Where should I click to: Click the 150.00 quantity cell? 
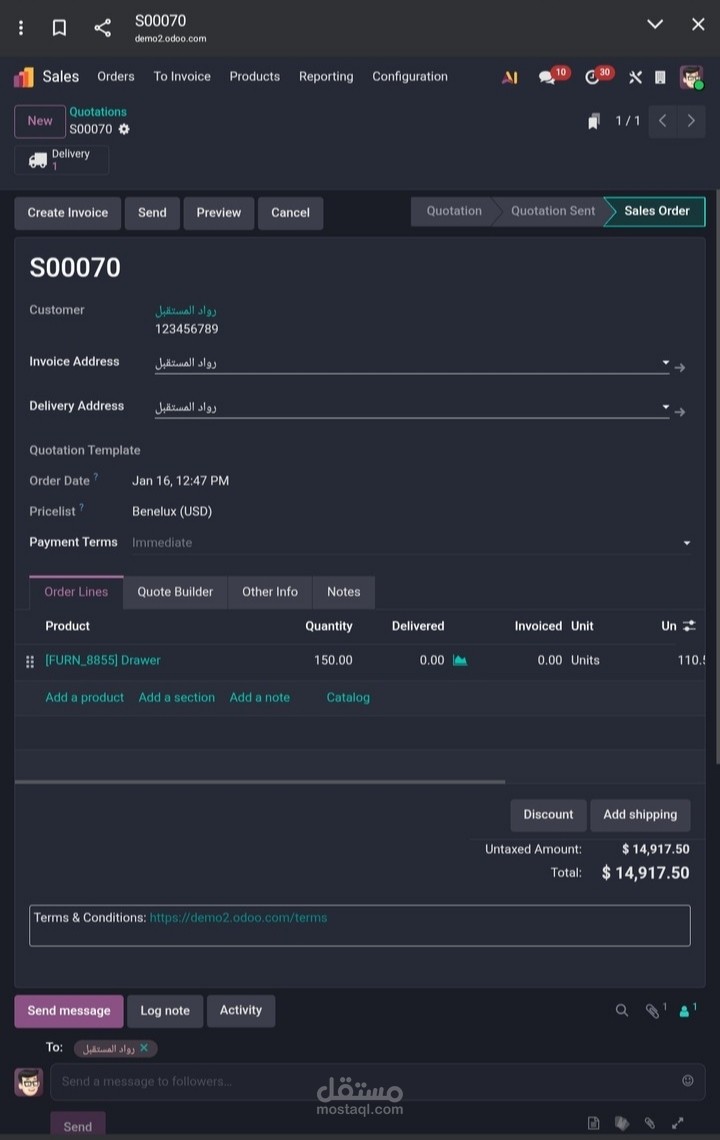point(333,660)
